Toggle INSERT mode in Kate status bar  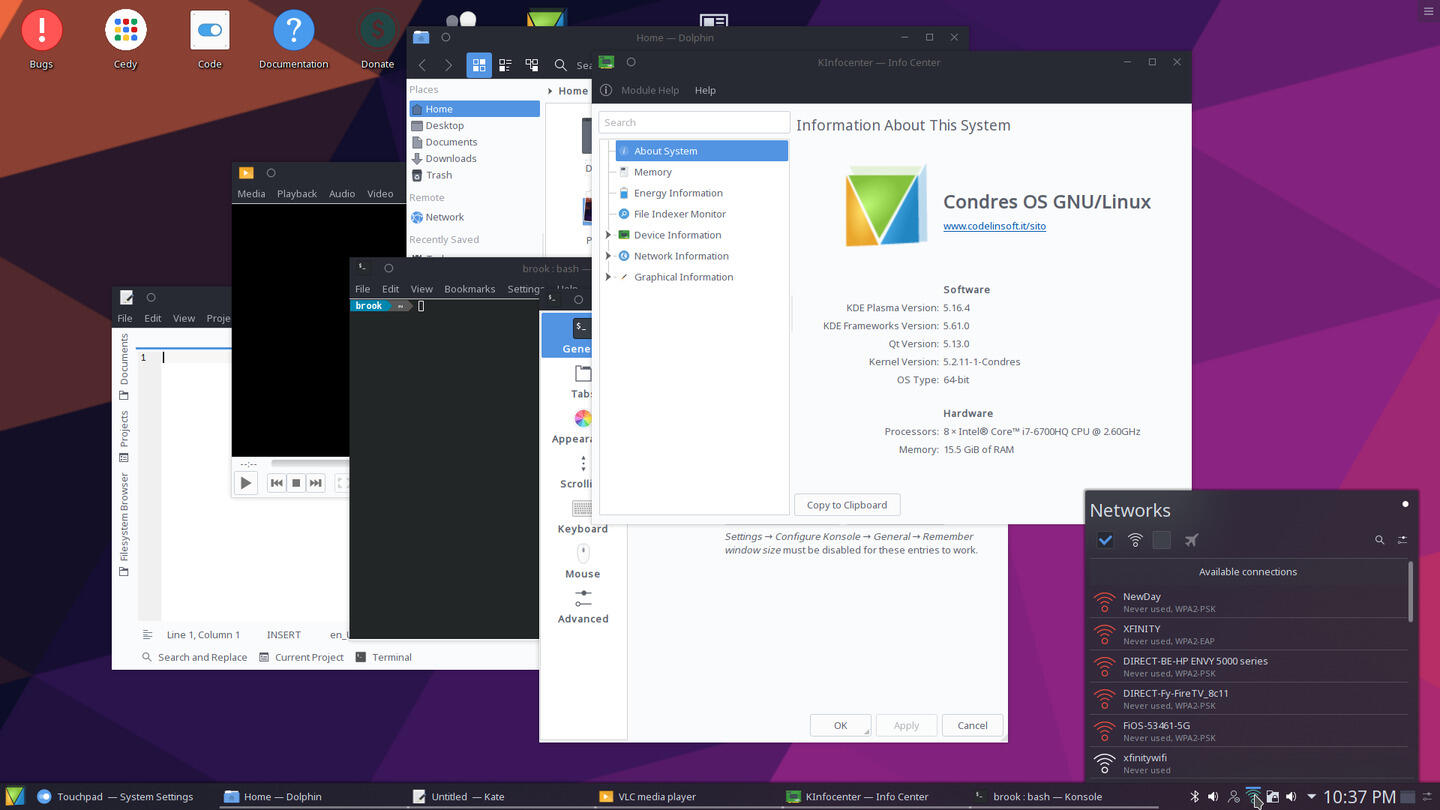(x=284, y=635)
